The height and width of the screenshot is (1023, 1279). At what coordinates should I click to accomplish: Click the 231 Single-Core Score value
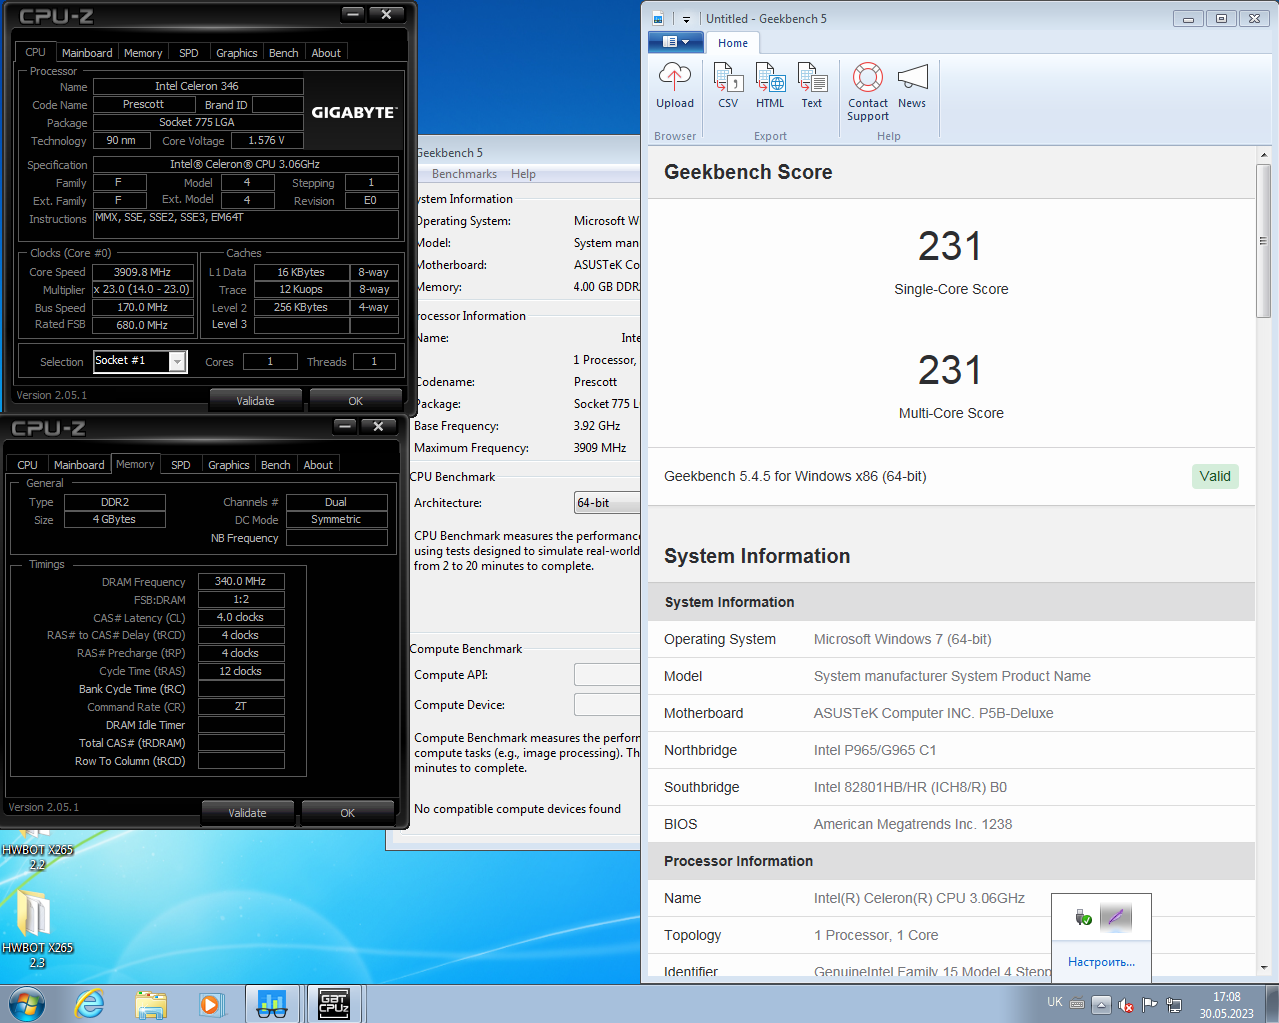click(950, 247)
